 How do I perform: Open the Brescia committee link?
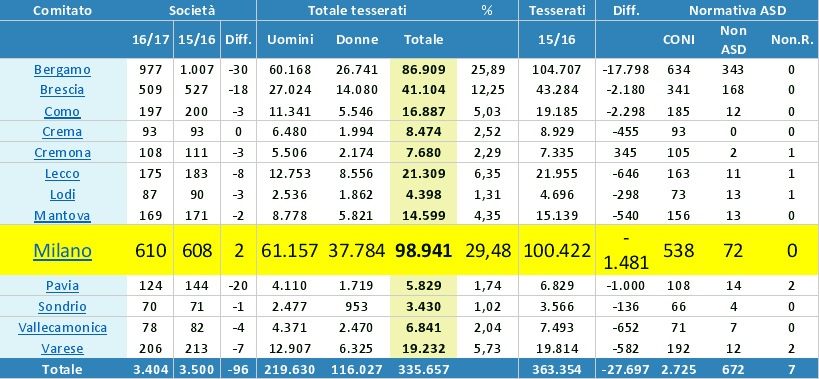[x=62, y=90]
